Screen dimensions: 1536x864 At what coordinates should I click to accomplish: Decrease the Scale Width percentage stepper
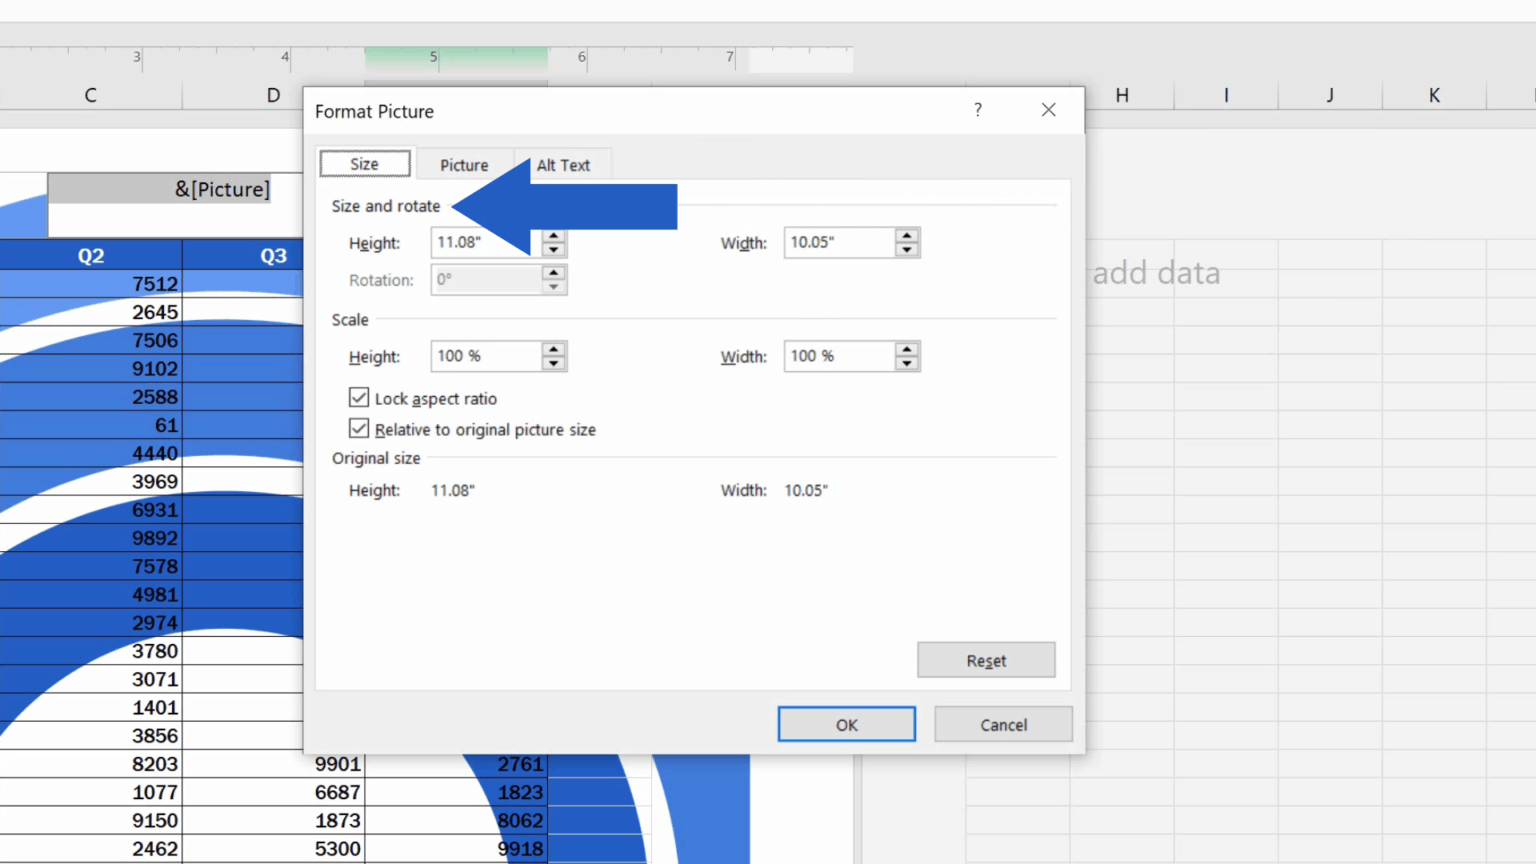[x=907, y=362]
